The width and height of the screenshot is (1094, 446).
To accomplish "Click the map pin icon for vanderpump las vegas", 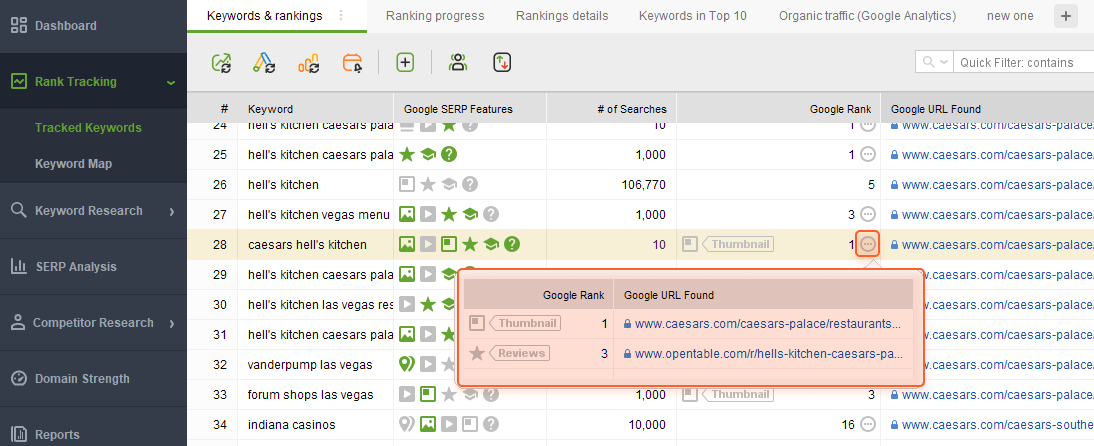I will (x=407, y=364).
